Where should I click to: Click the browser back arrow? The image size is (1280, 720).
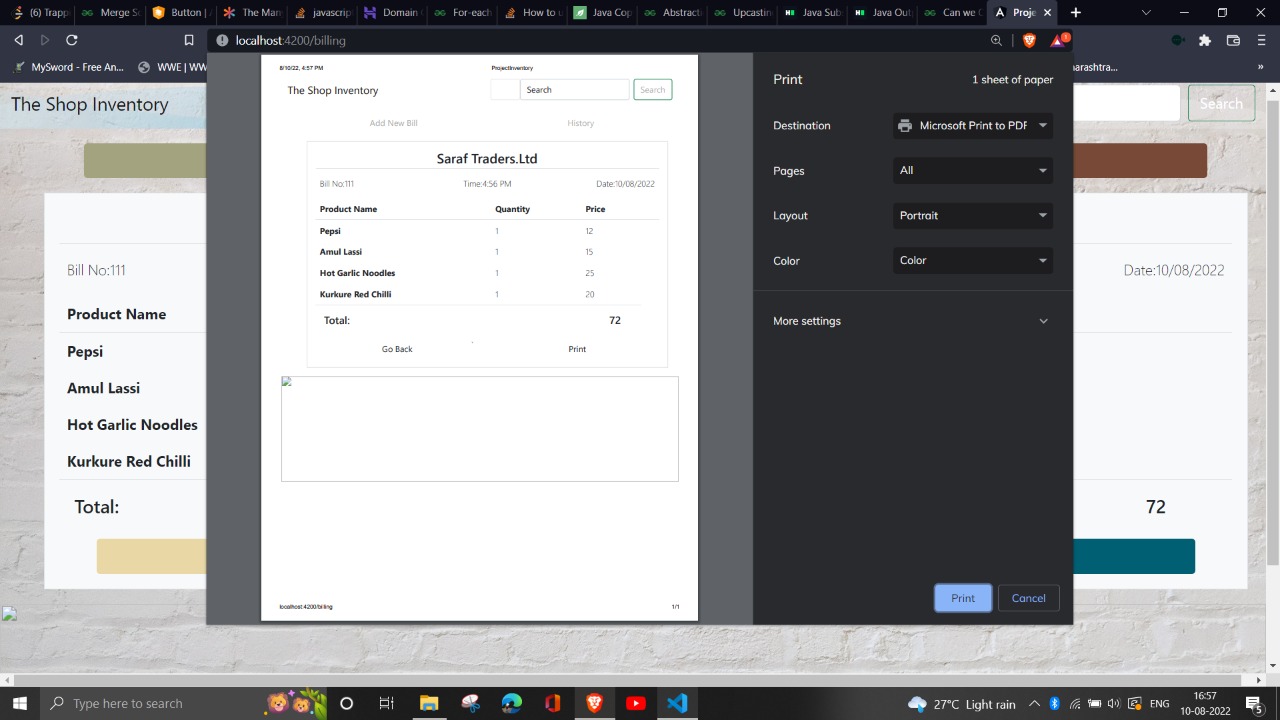click(x=18, y=40)
